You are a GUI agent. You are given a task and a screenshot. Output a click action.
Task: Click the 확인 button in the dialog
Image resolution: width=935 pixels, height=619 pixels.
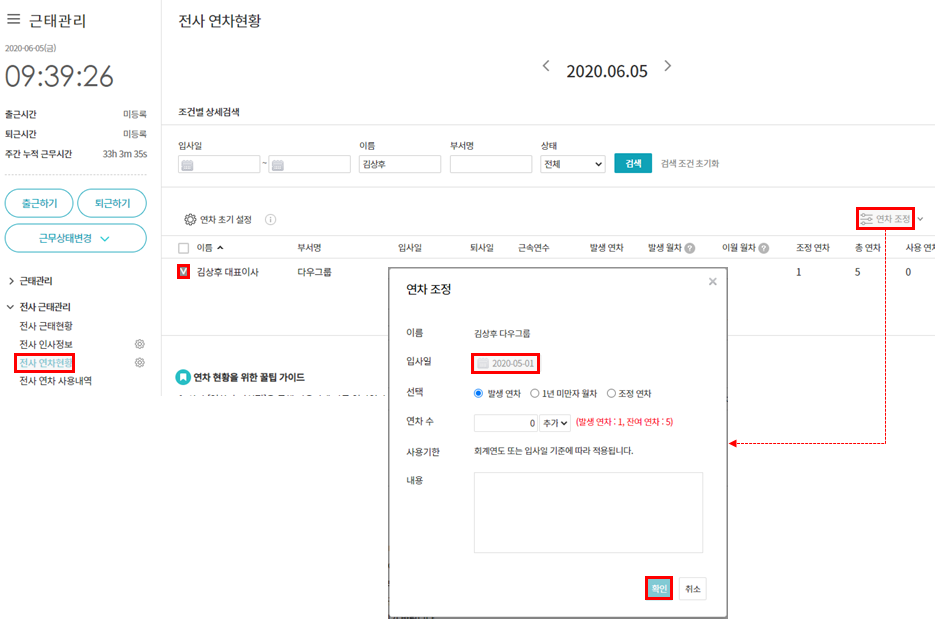(658, 589)
